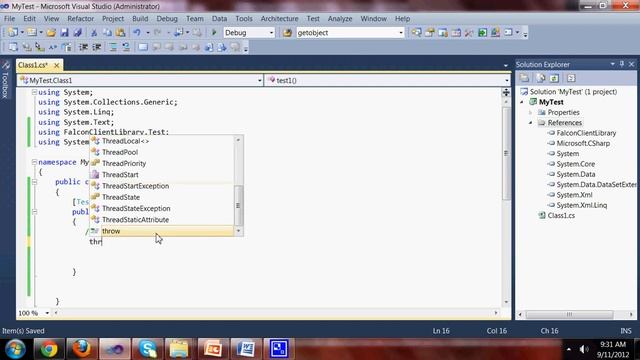Comment out the selected lines icon
This screenshot has height=360, width=640.
(113, 47)
